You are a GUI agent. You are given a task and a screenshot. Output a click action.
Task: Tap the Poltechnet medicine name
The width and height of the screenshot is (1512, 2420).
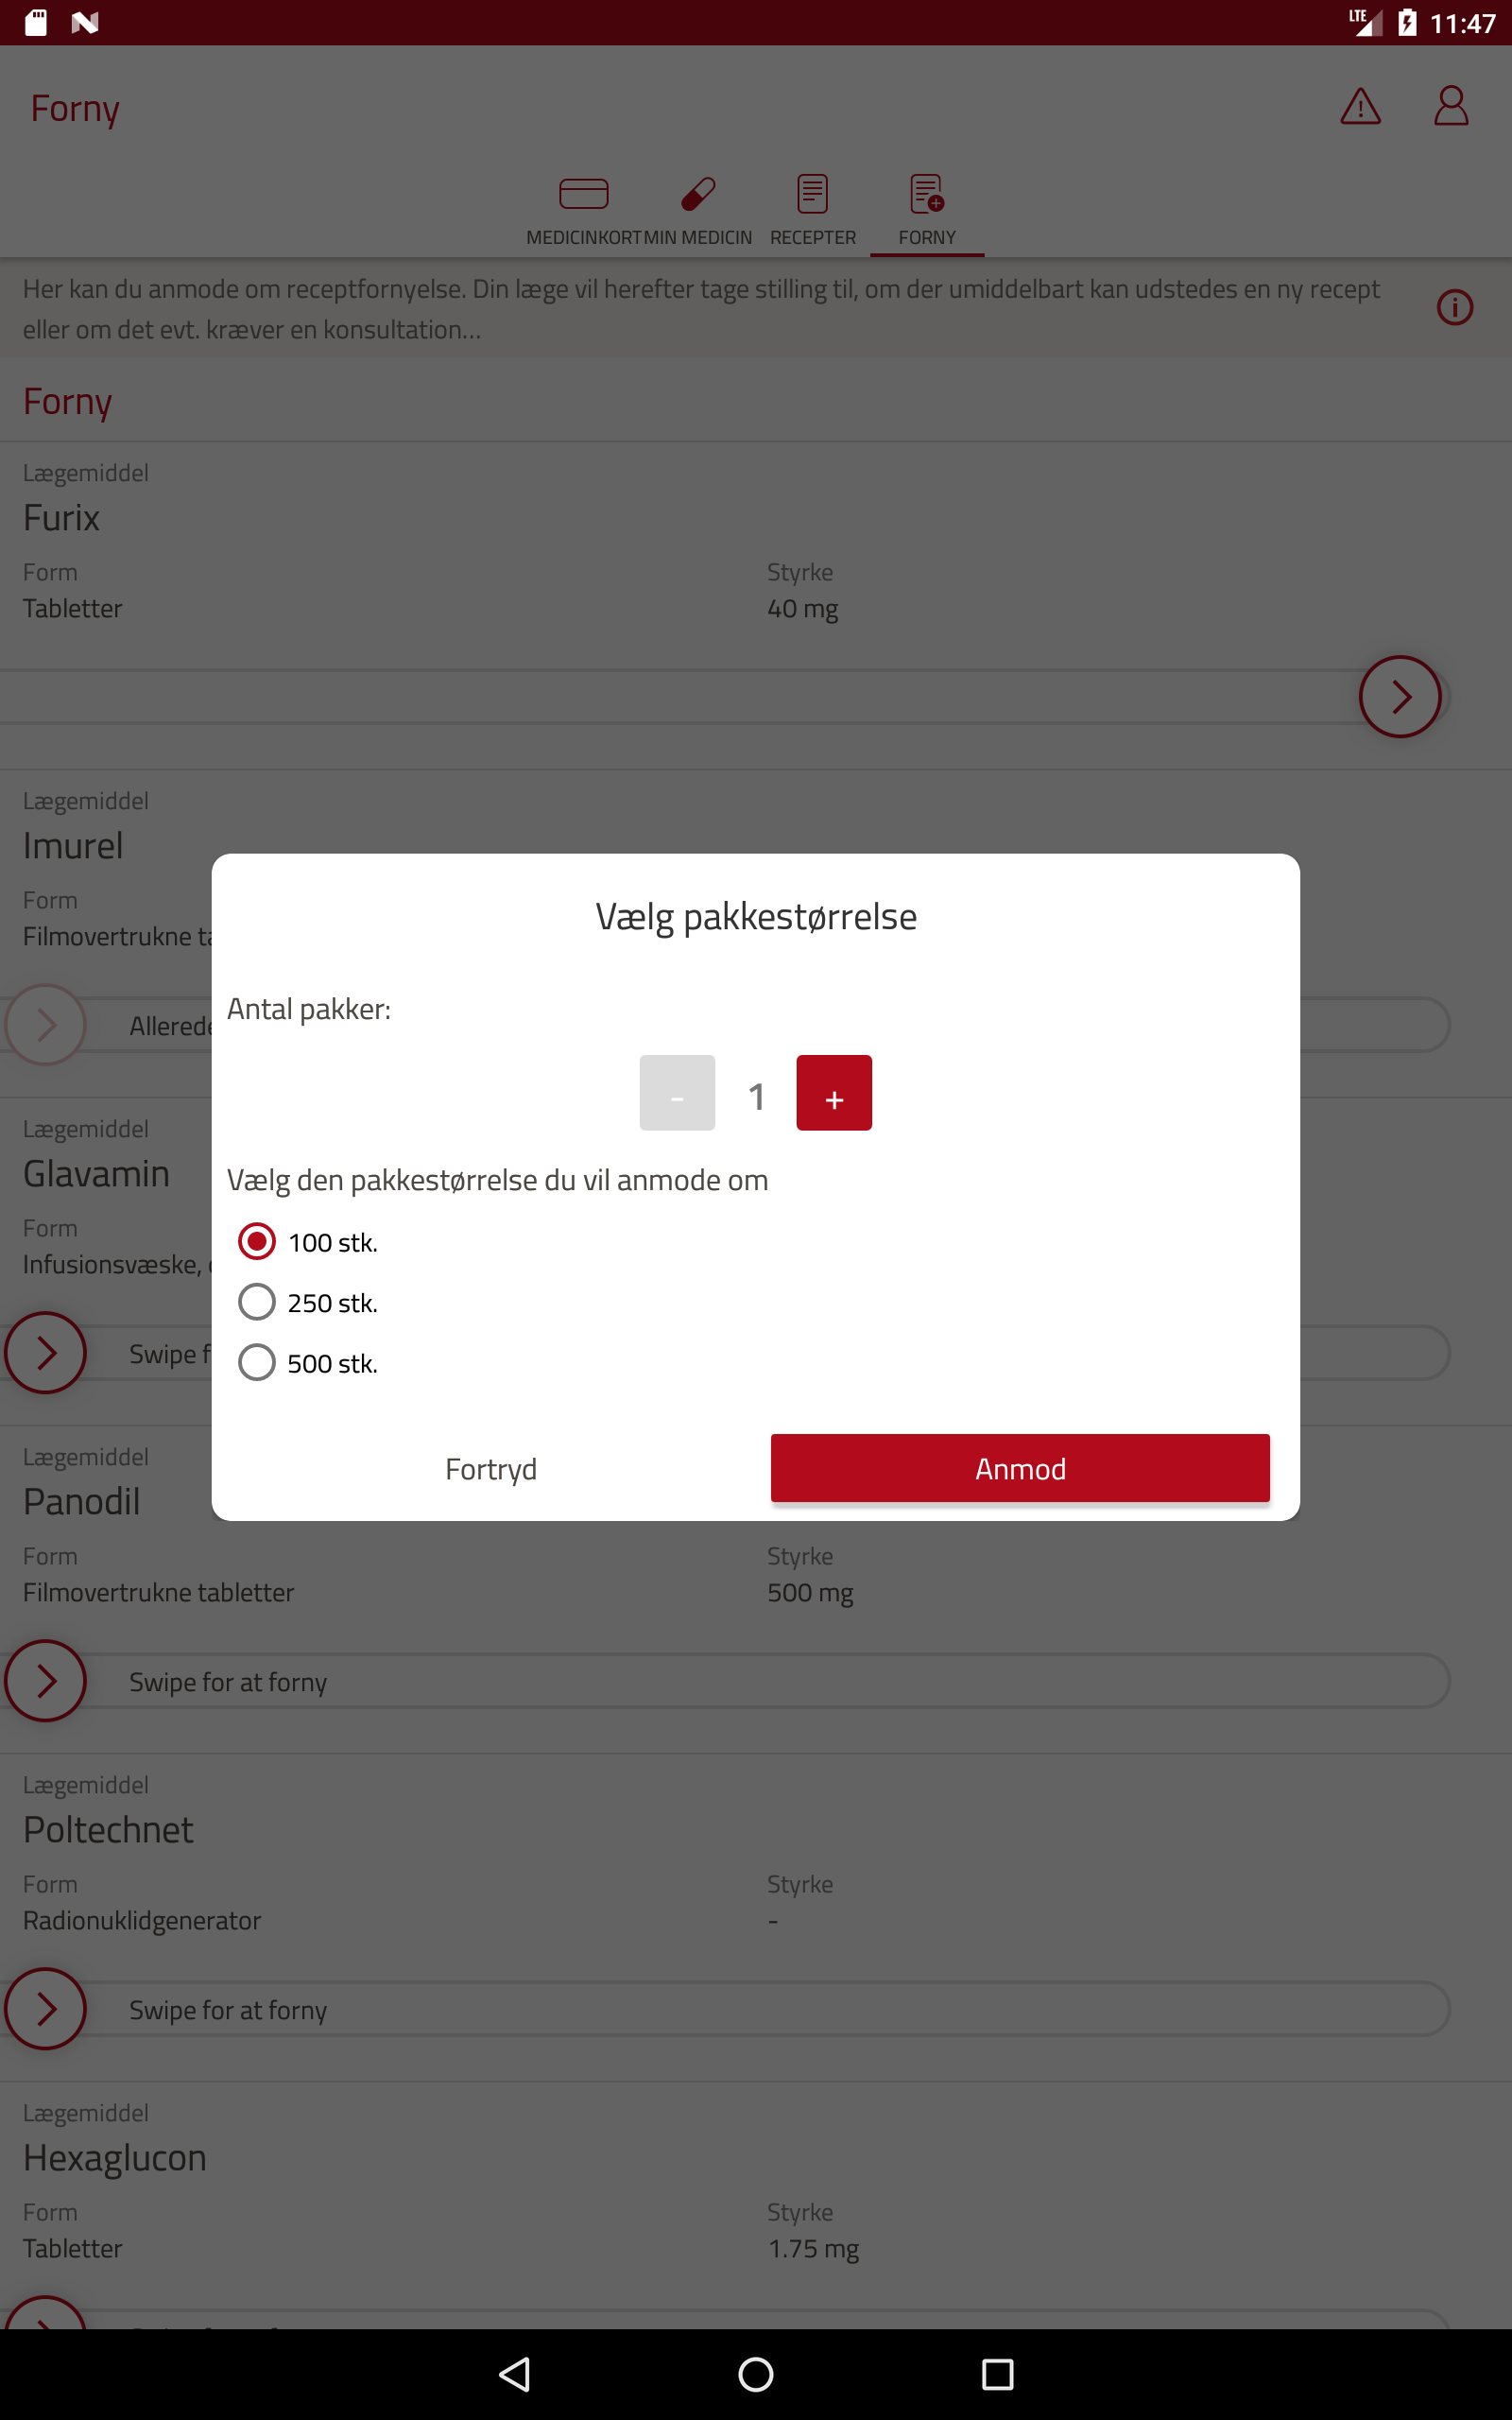click(x=108, y=1830)
